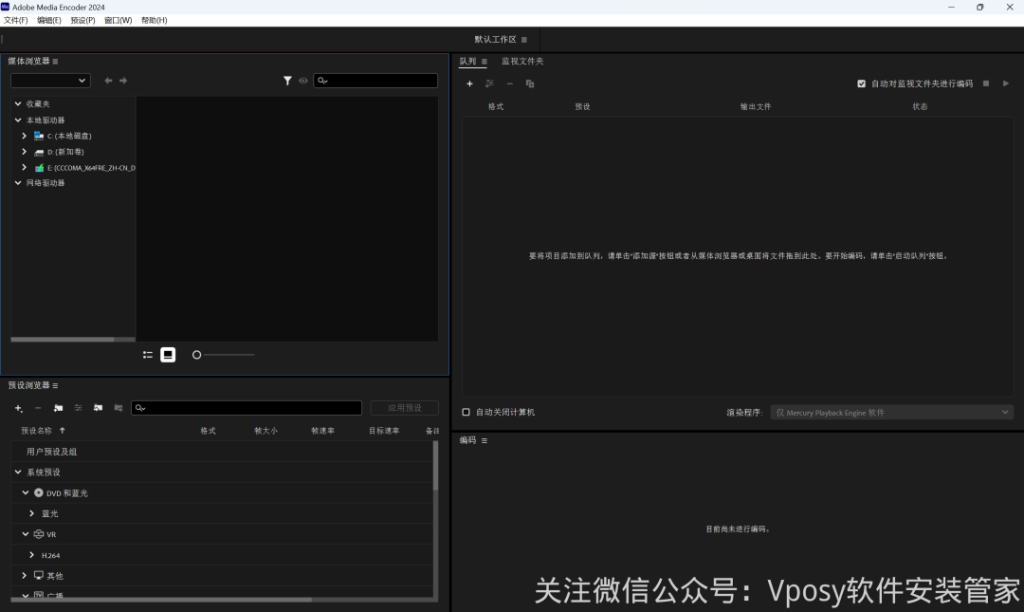Click the import presets icon
1024x612 pixels.
click(98, 408)
